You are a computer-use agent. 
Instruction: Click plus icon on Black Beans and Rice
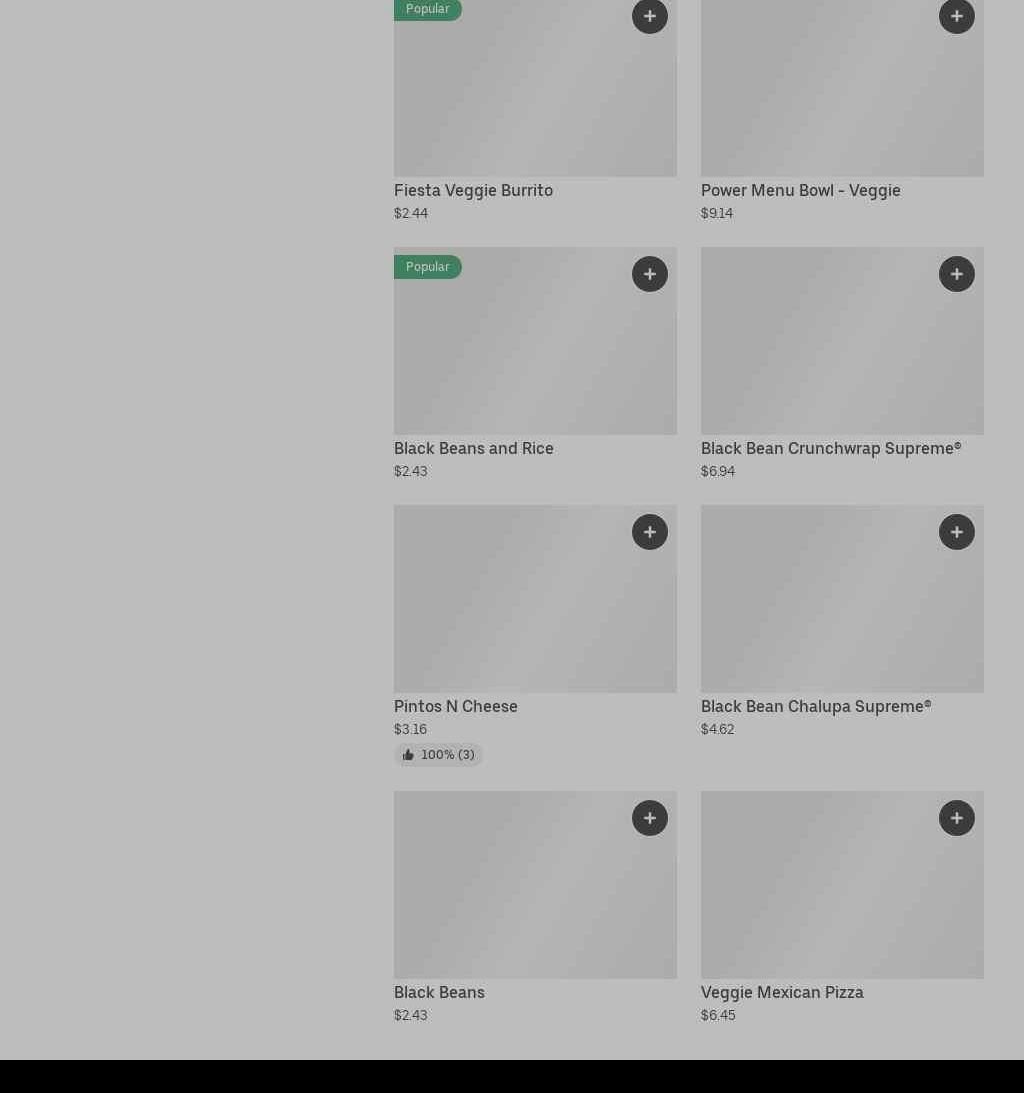point(649,274)
